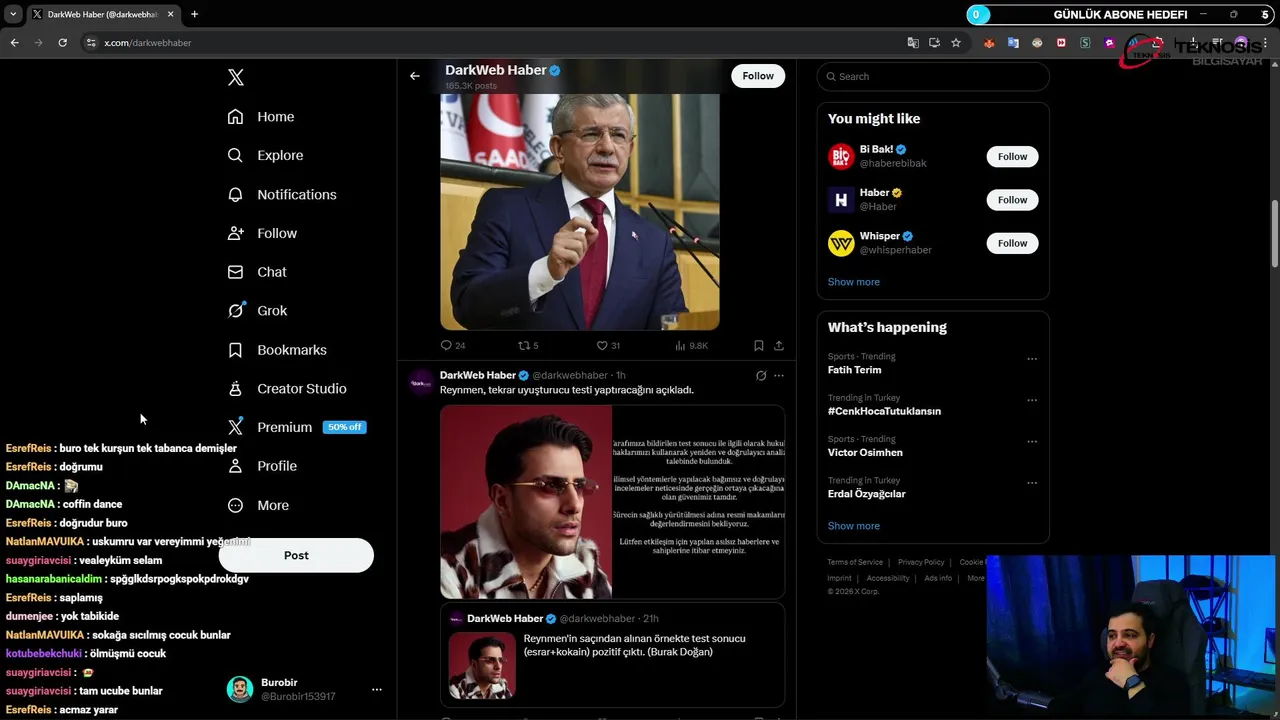Follow the Whisper account
The image size is (1280, 720).
tap(1012, 243)
